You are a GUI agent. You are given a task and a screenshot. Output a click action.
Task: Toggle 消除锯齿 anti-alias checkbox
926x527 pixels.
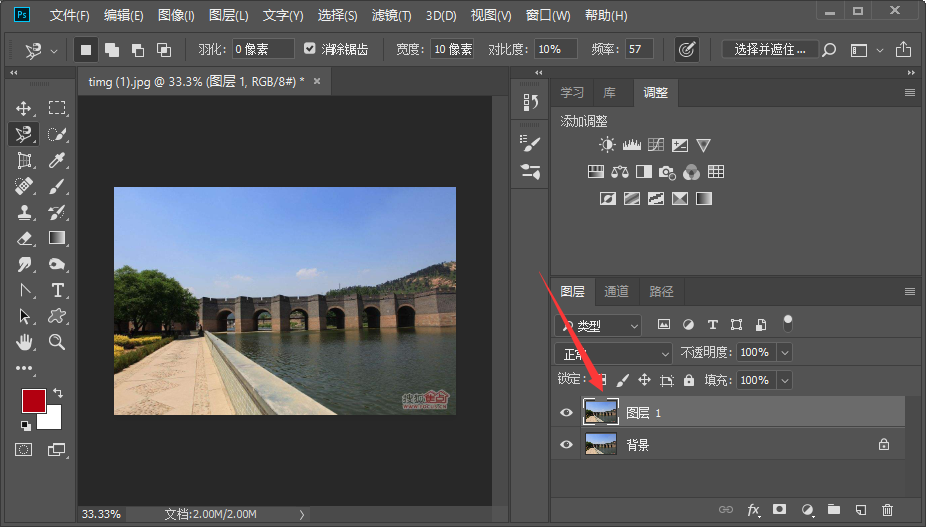click(x=309, y=48)
